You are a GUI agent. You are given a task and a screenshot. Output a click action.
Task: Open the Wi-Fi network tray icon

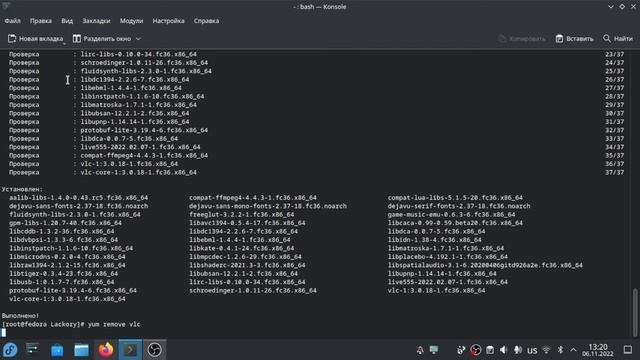[x=546, y=350]
